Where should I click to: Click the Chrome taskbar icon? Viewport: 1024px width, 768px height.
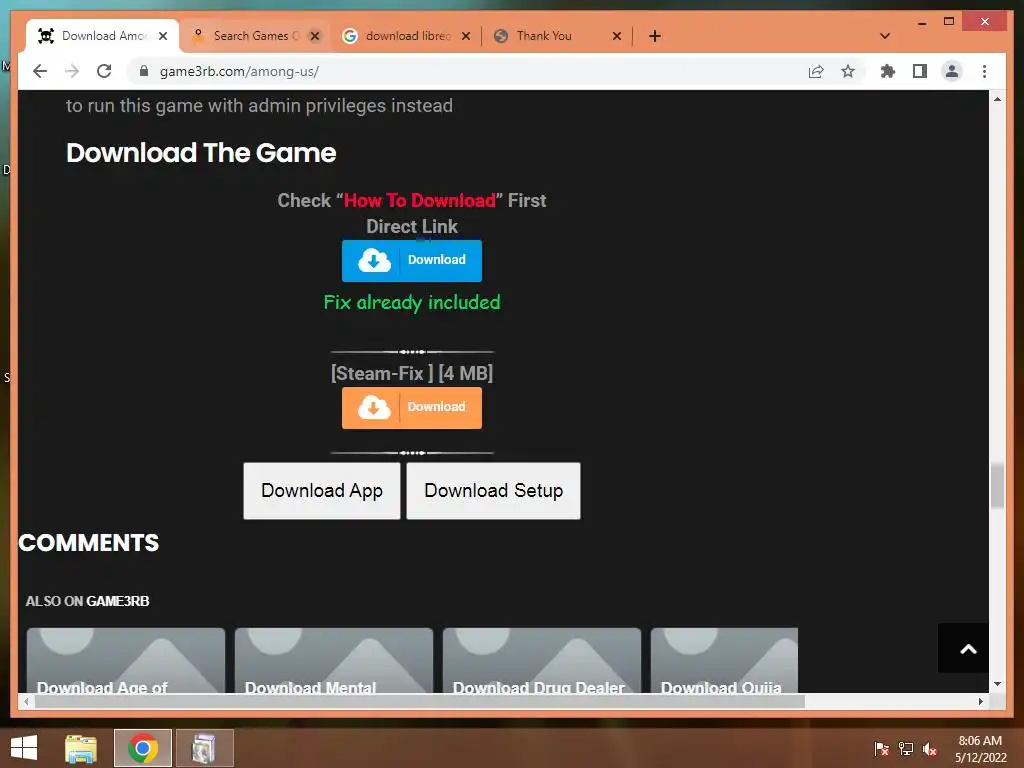coord(142,748)
